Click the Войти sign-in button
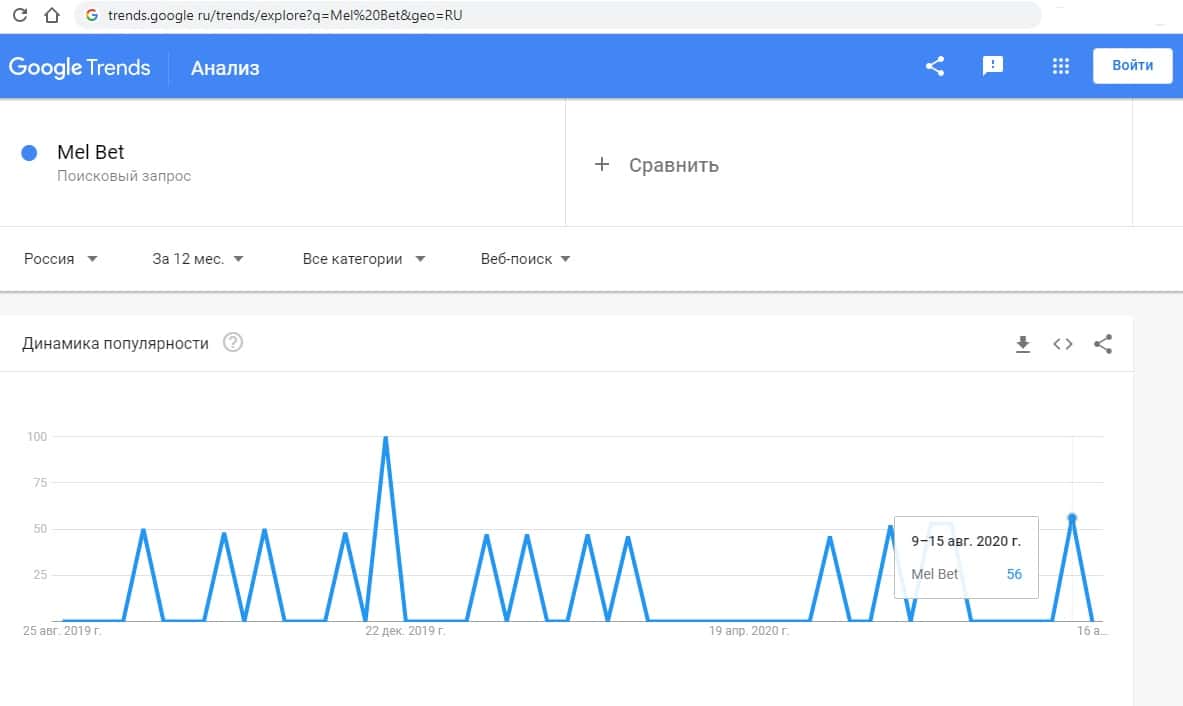Viewport: 1183px width, 706px height. (x=1132, y=66)
